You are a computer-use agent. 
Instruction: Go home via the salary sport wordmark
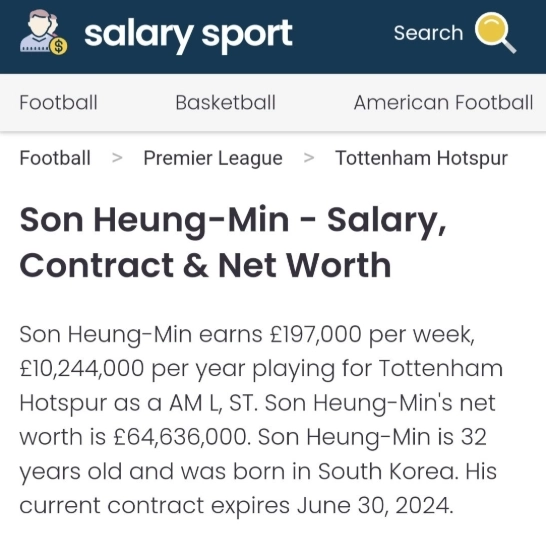188,34
